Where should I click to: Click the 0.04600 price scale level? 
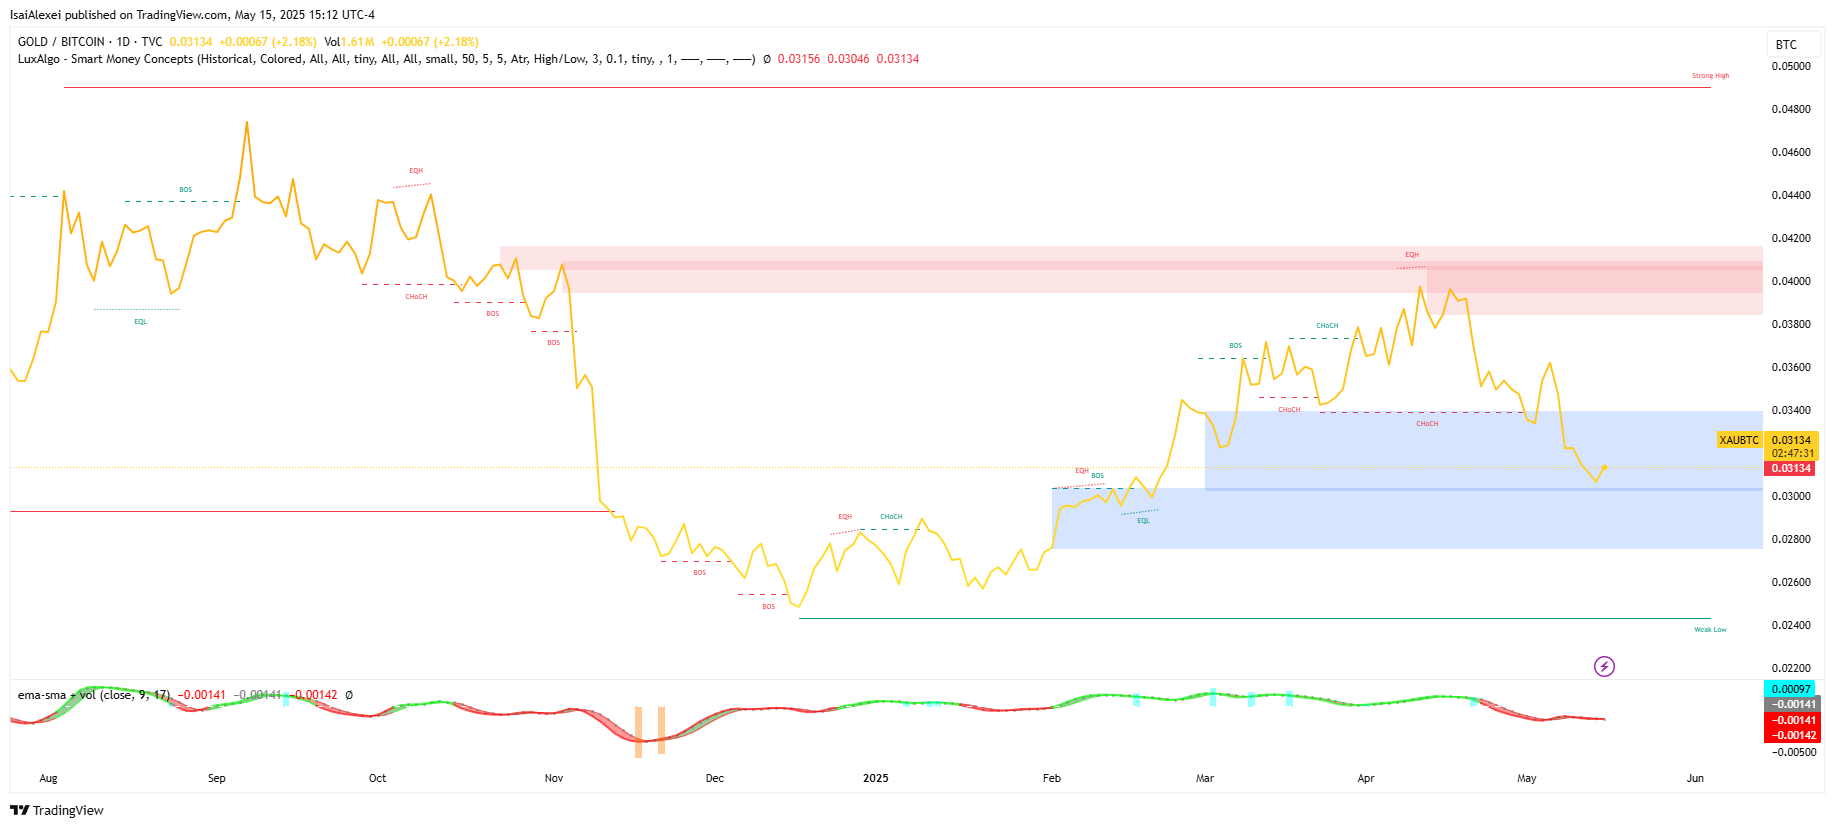[x=1791, y=153]
